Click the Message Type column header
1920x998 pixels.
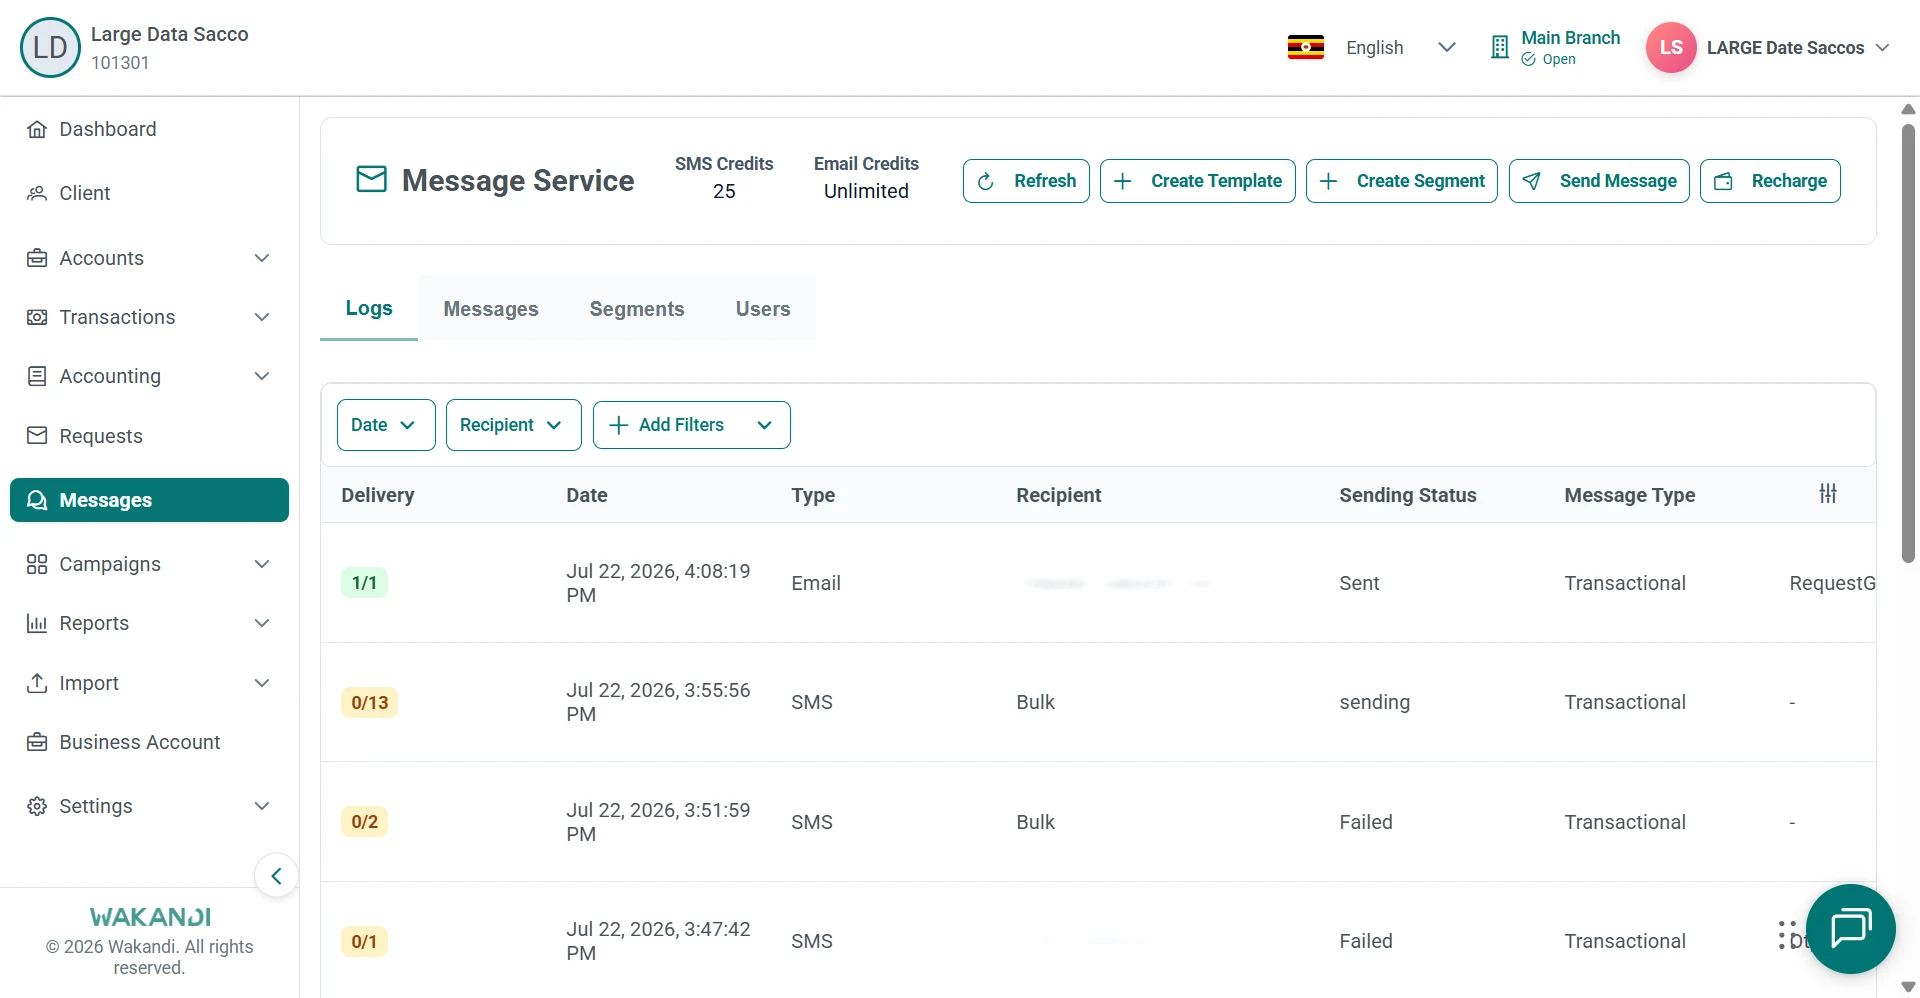coord(1630,495)
